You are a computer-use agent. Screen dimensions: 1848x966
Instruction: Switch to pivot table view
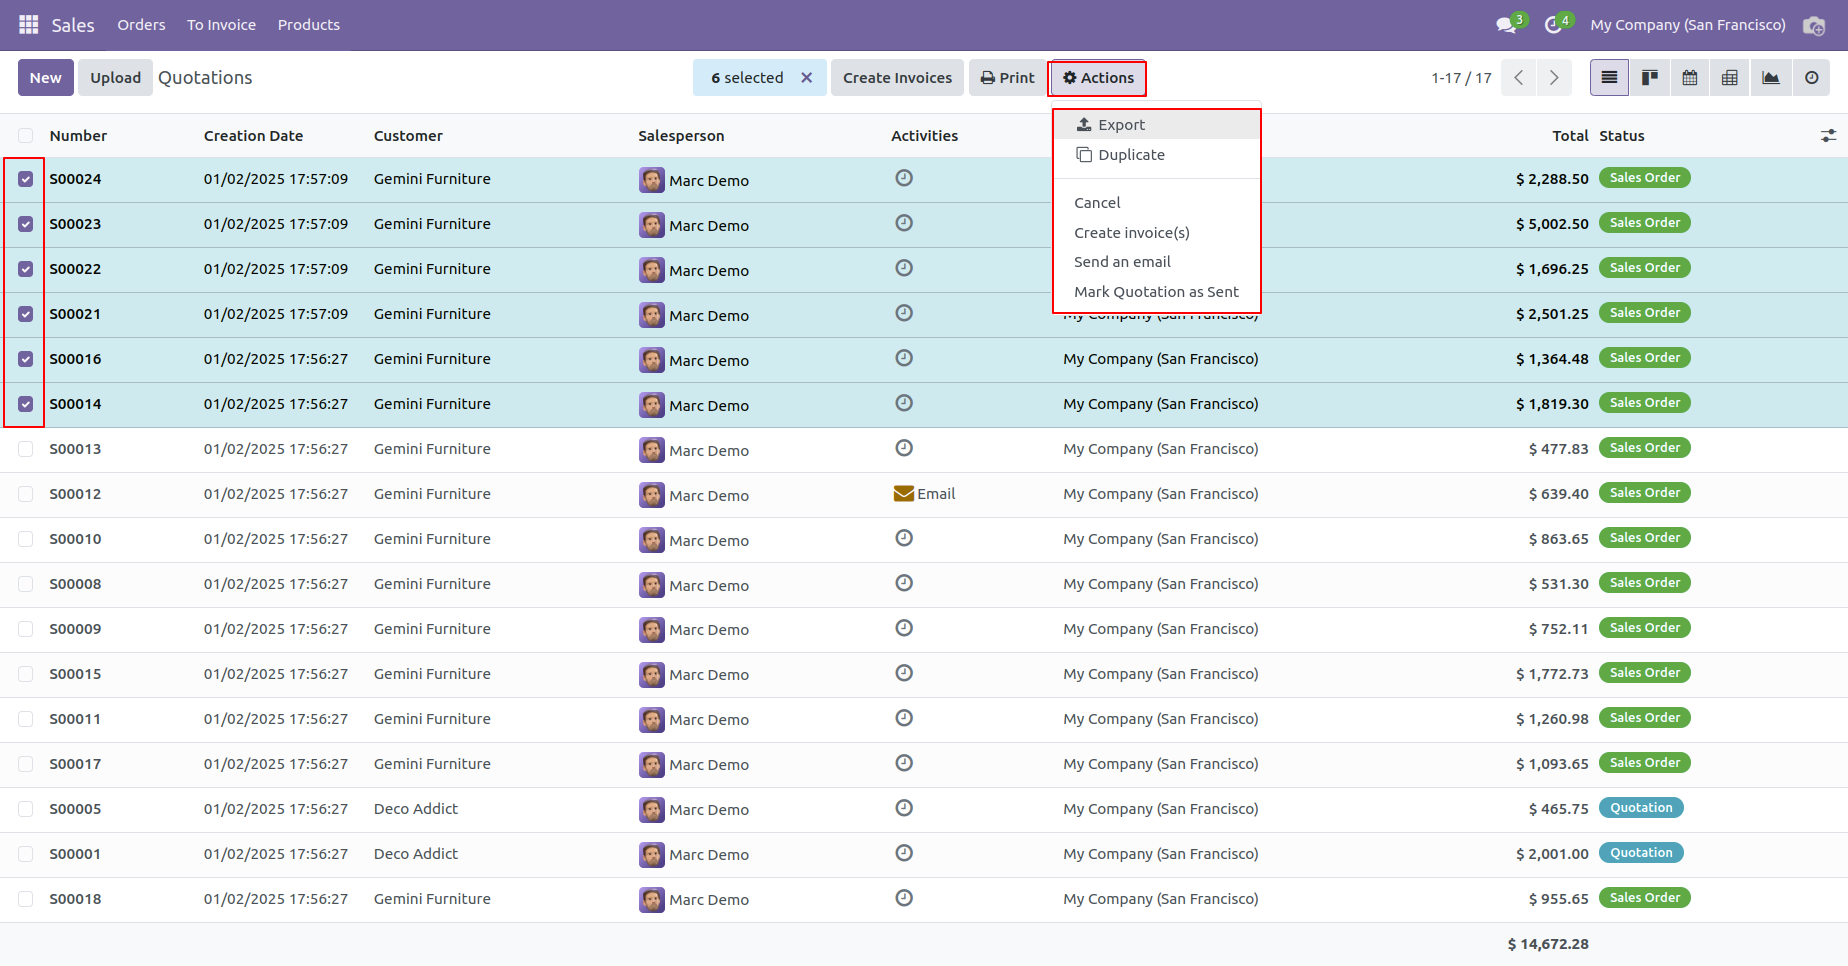(1730, 78)
